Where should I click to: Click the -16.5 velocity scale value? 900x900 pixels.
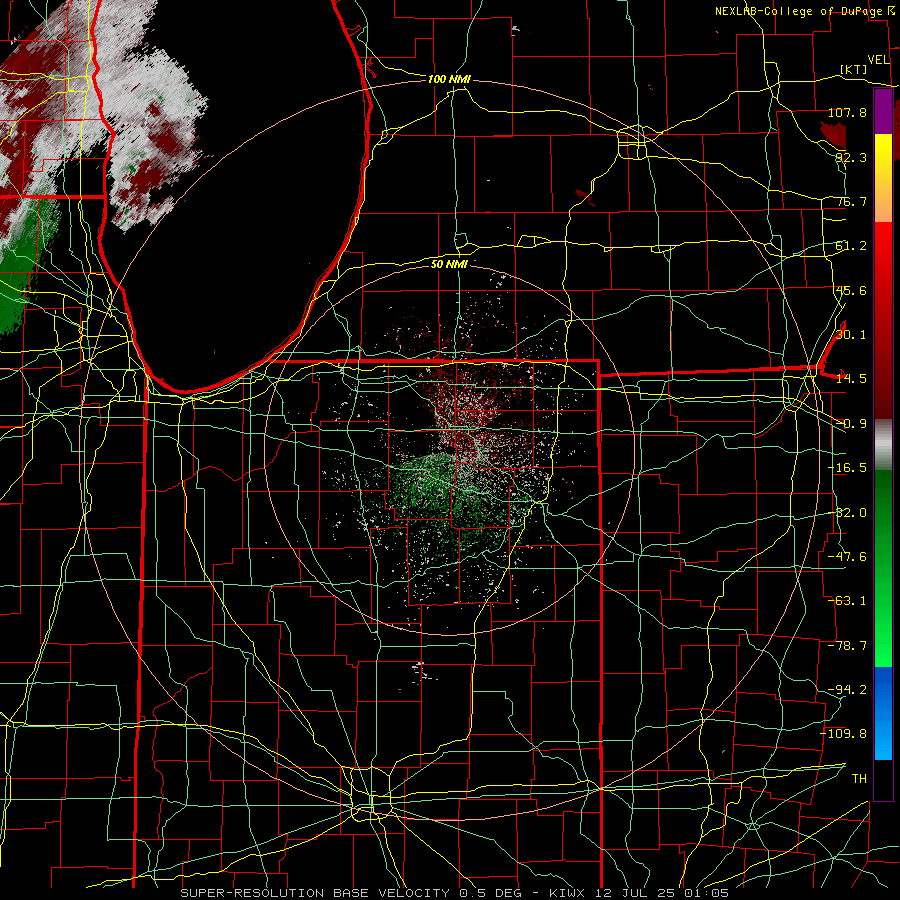tap(847, 468)
